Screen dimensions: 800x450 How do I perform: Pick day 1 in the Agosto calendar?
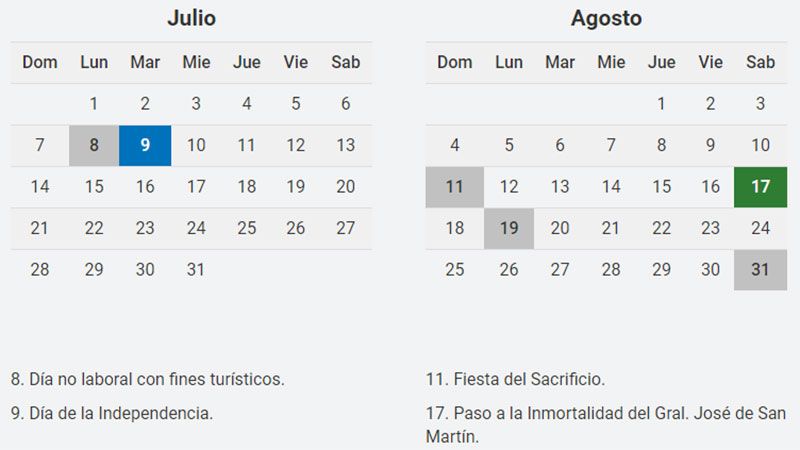(x=661, y=103)
